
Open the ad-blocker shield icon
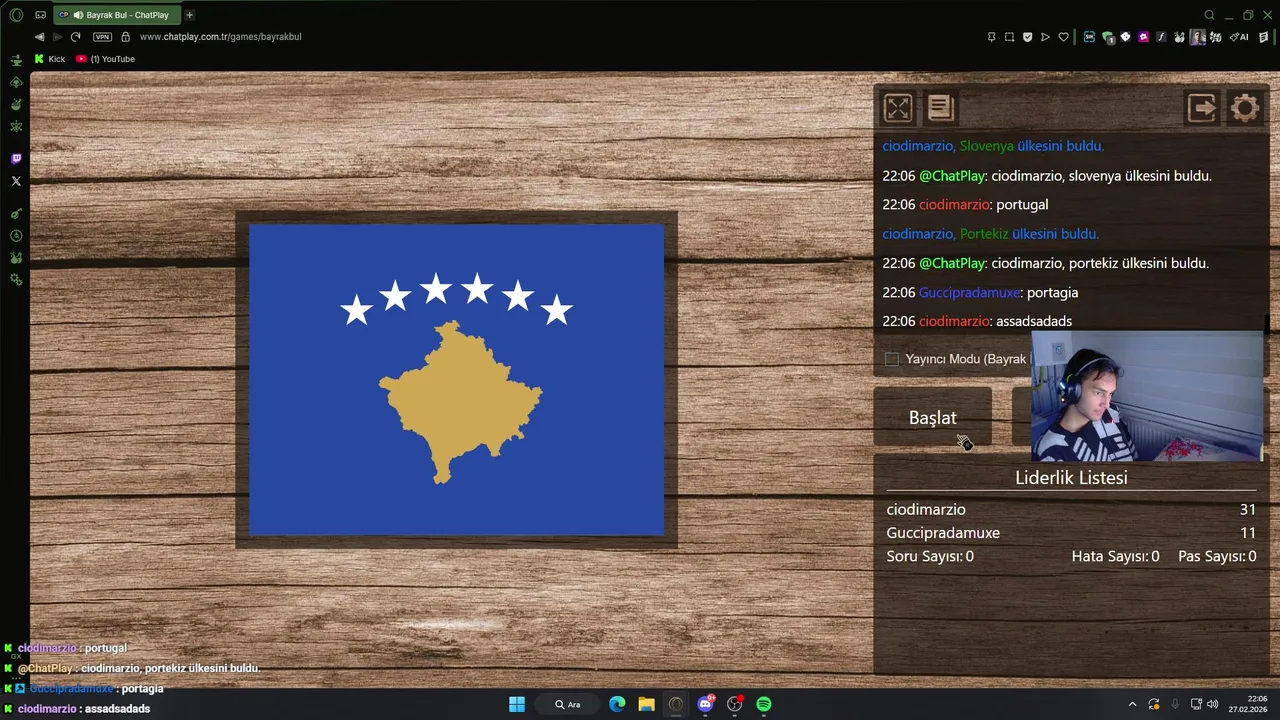click(x=1027, y=37)
